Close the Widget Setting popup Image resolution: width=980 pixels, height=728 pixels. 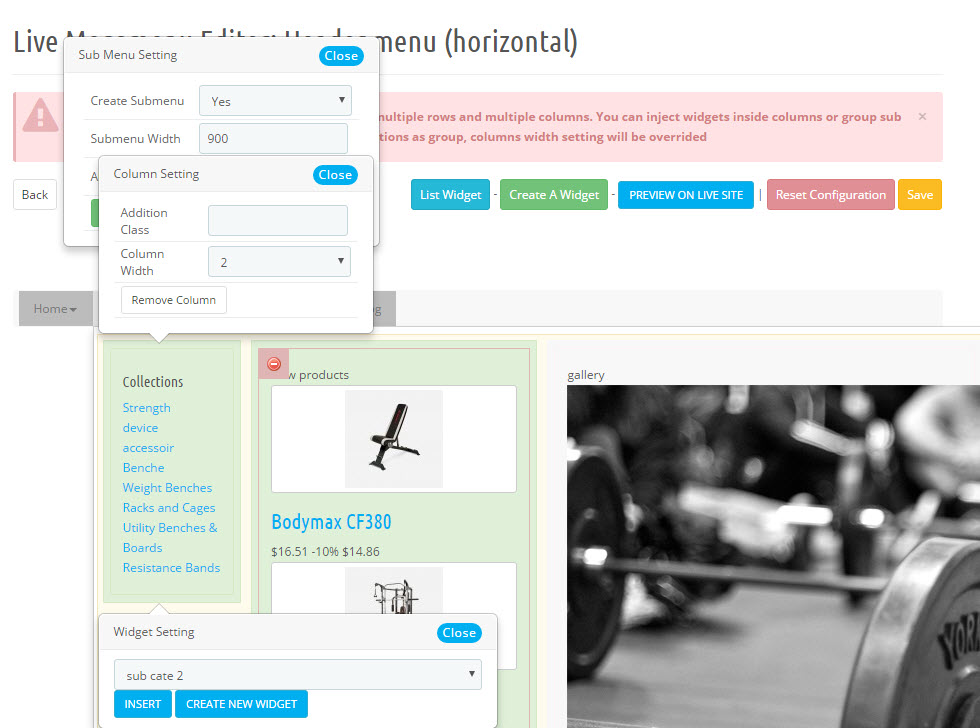pyautogui.click(x=459, y=632)
